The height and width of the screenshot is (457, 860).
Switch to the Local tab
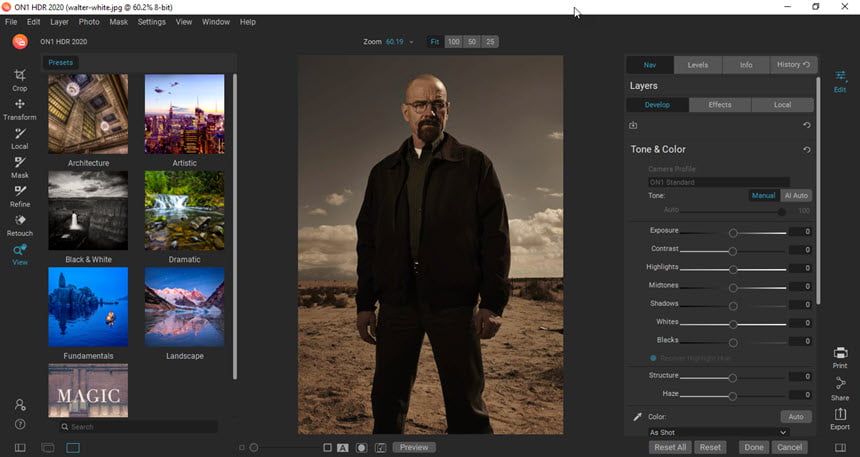pyautogui.click(x=782, y=105)
